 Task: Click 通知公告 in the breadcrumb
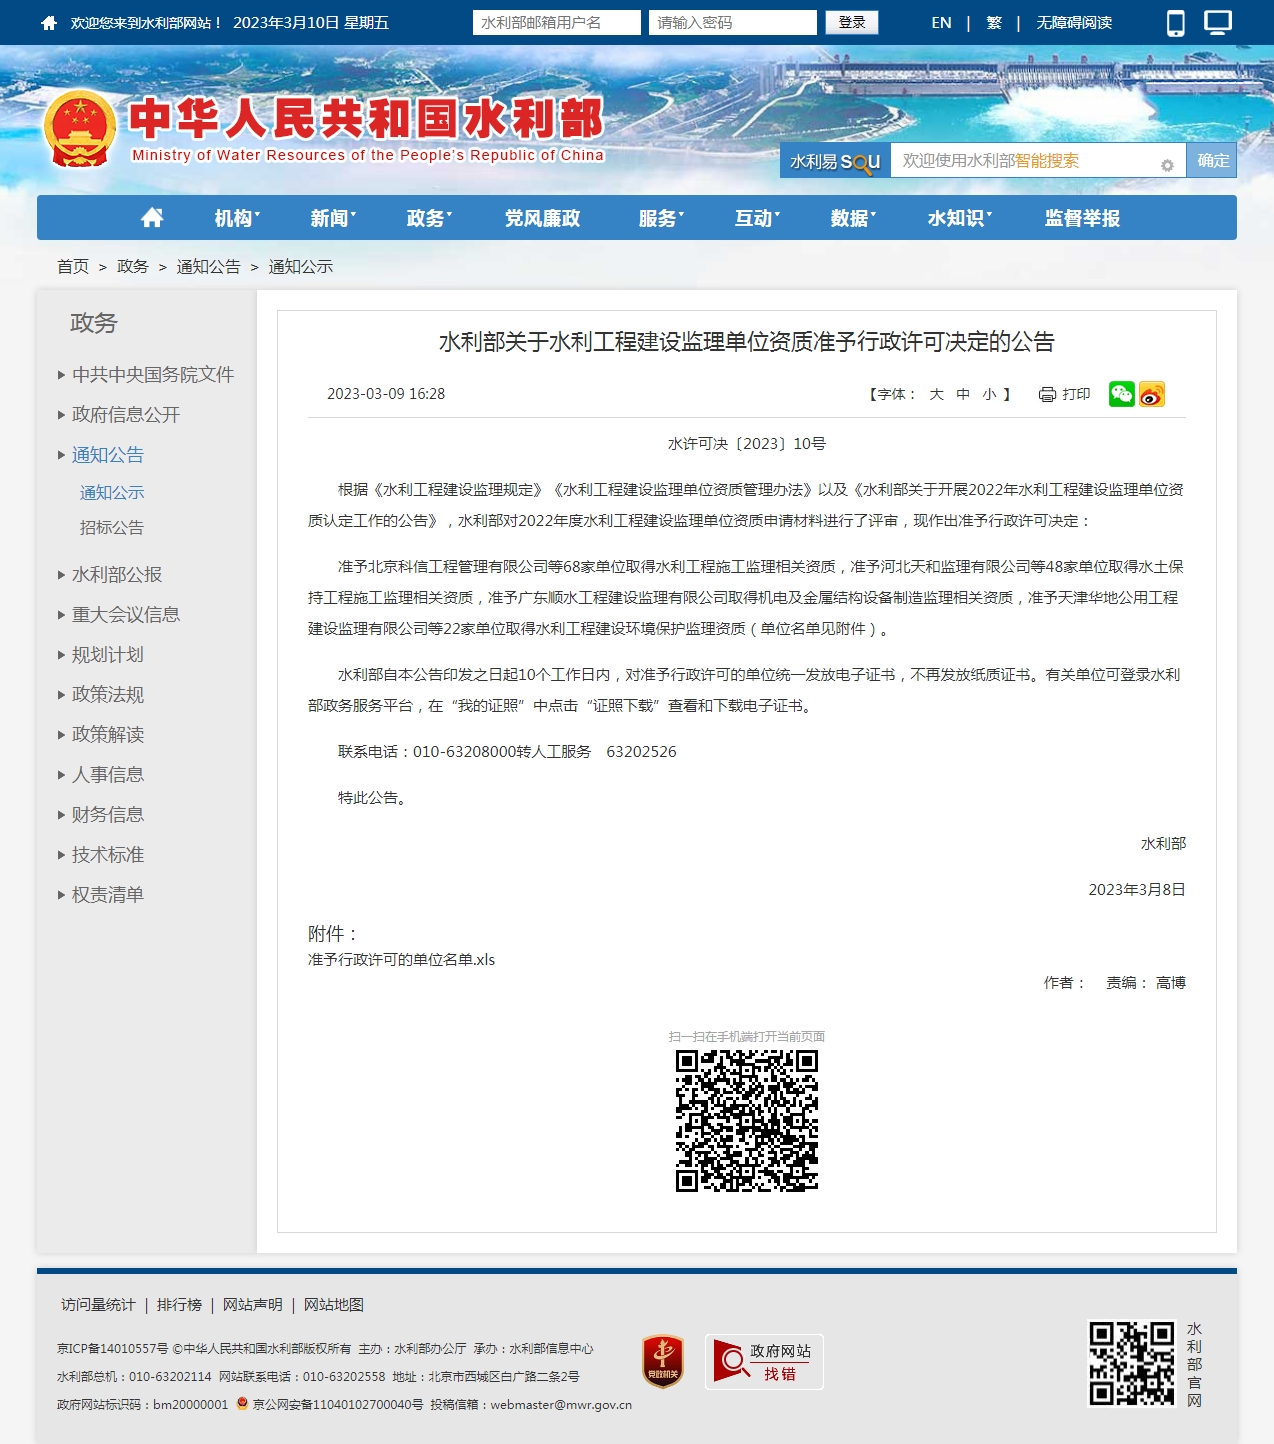click(x=209, y=267)
